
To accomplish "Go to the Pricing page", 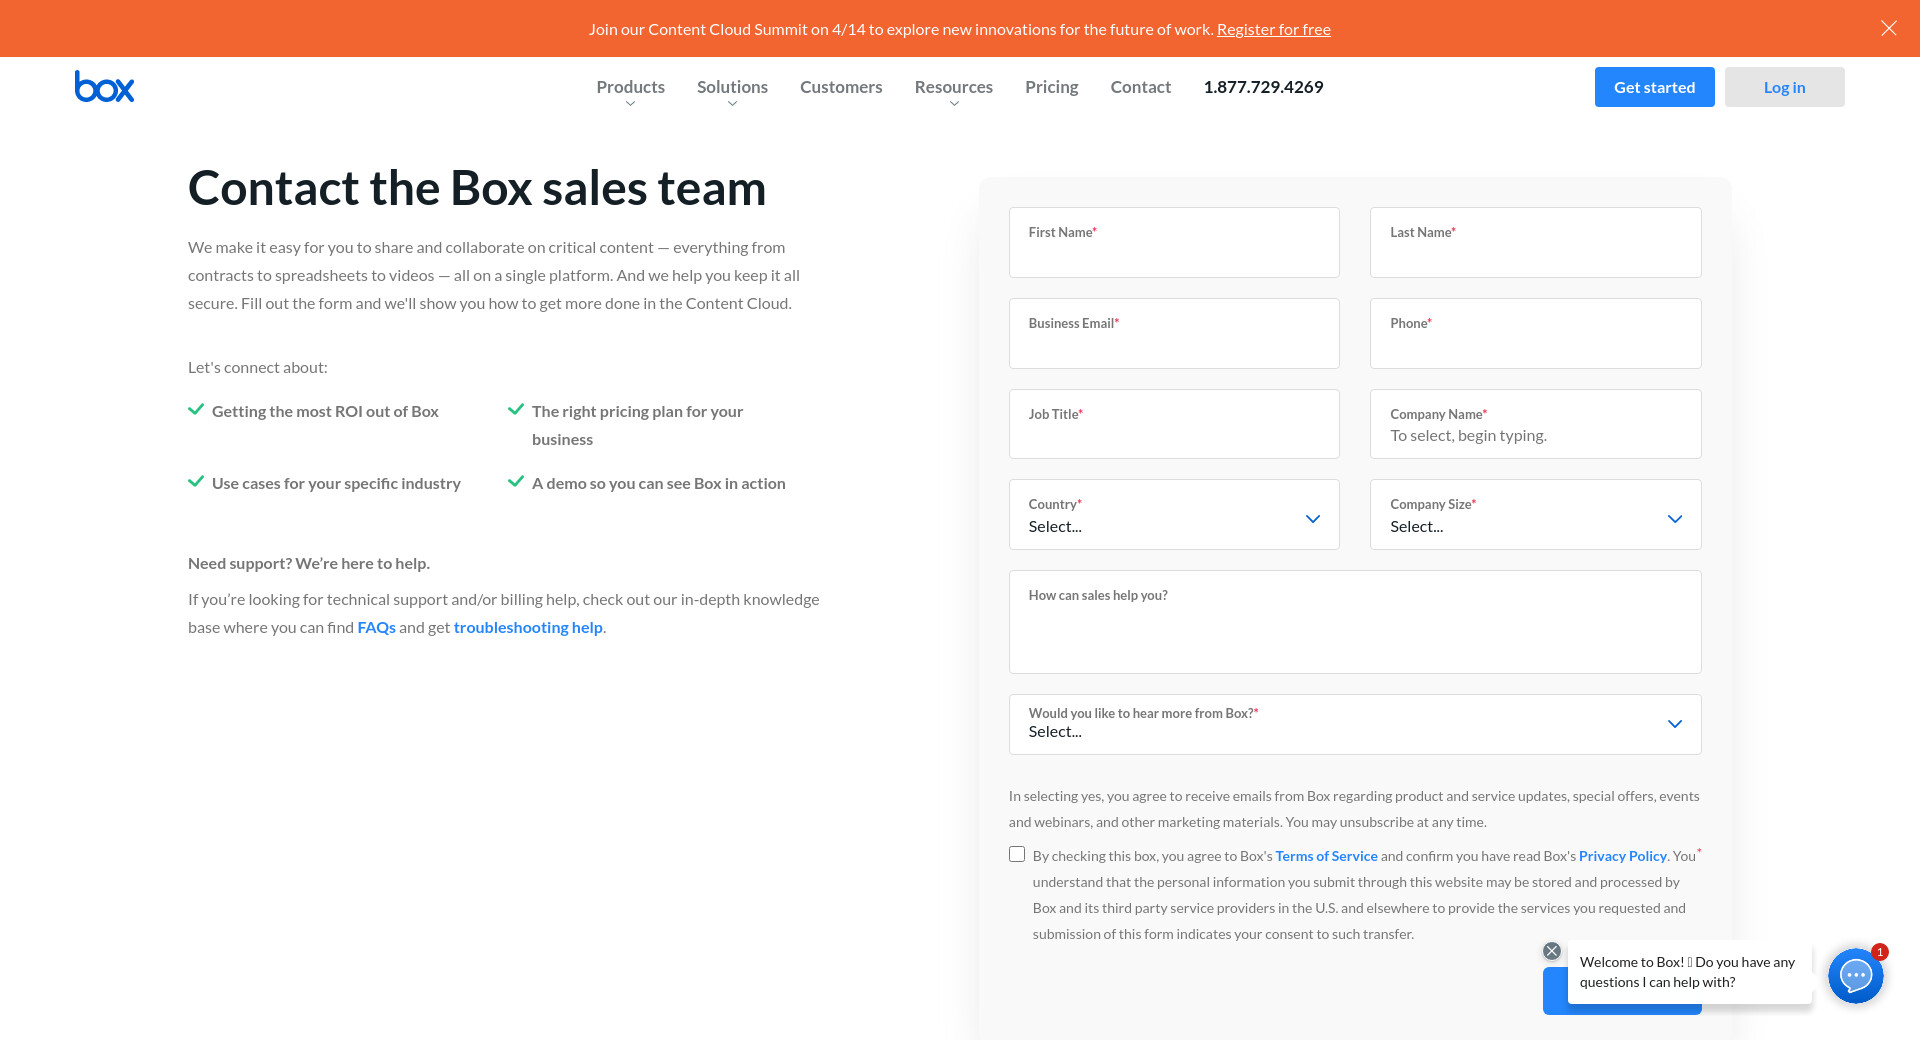I will coord(1051,87).
